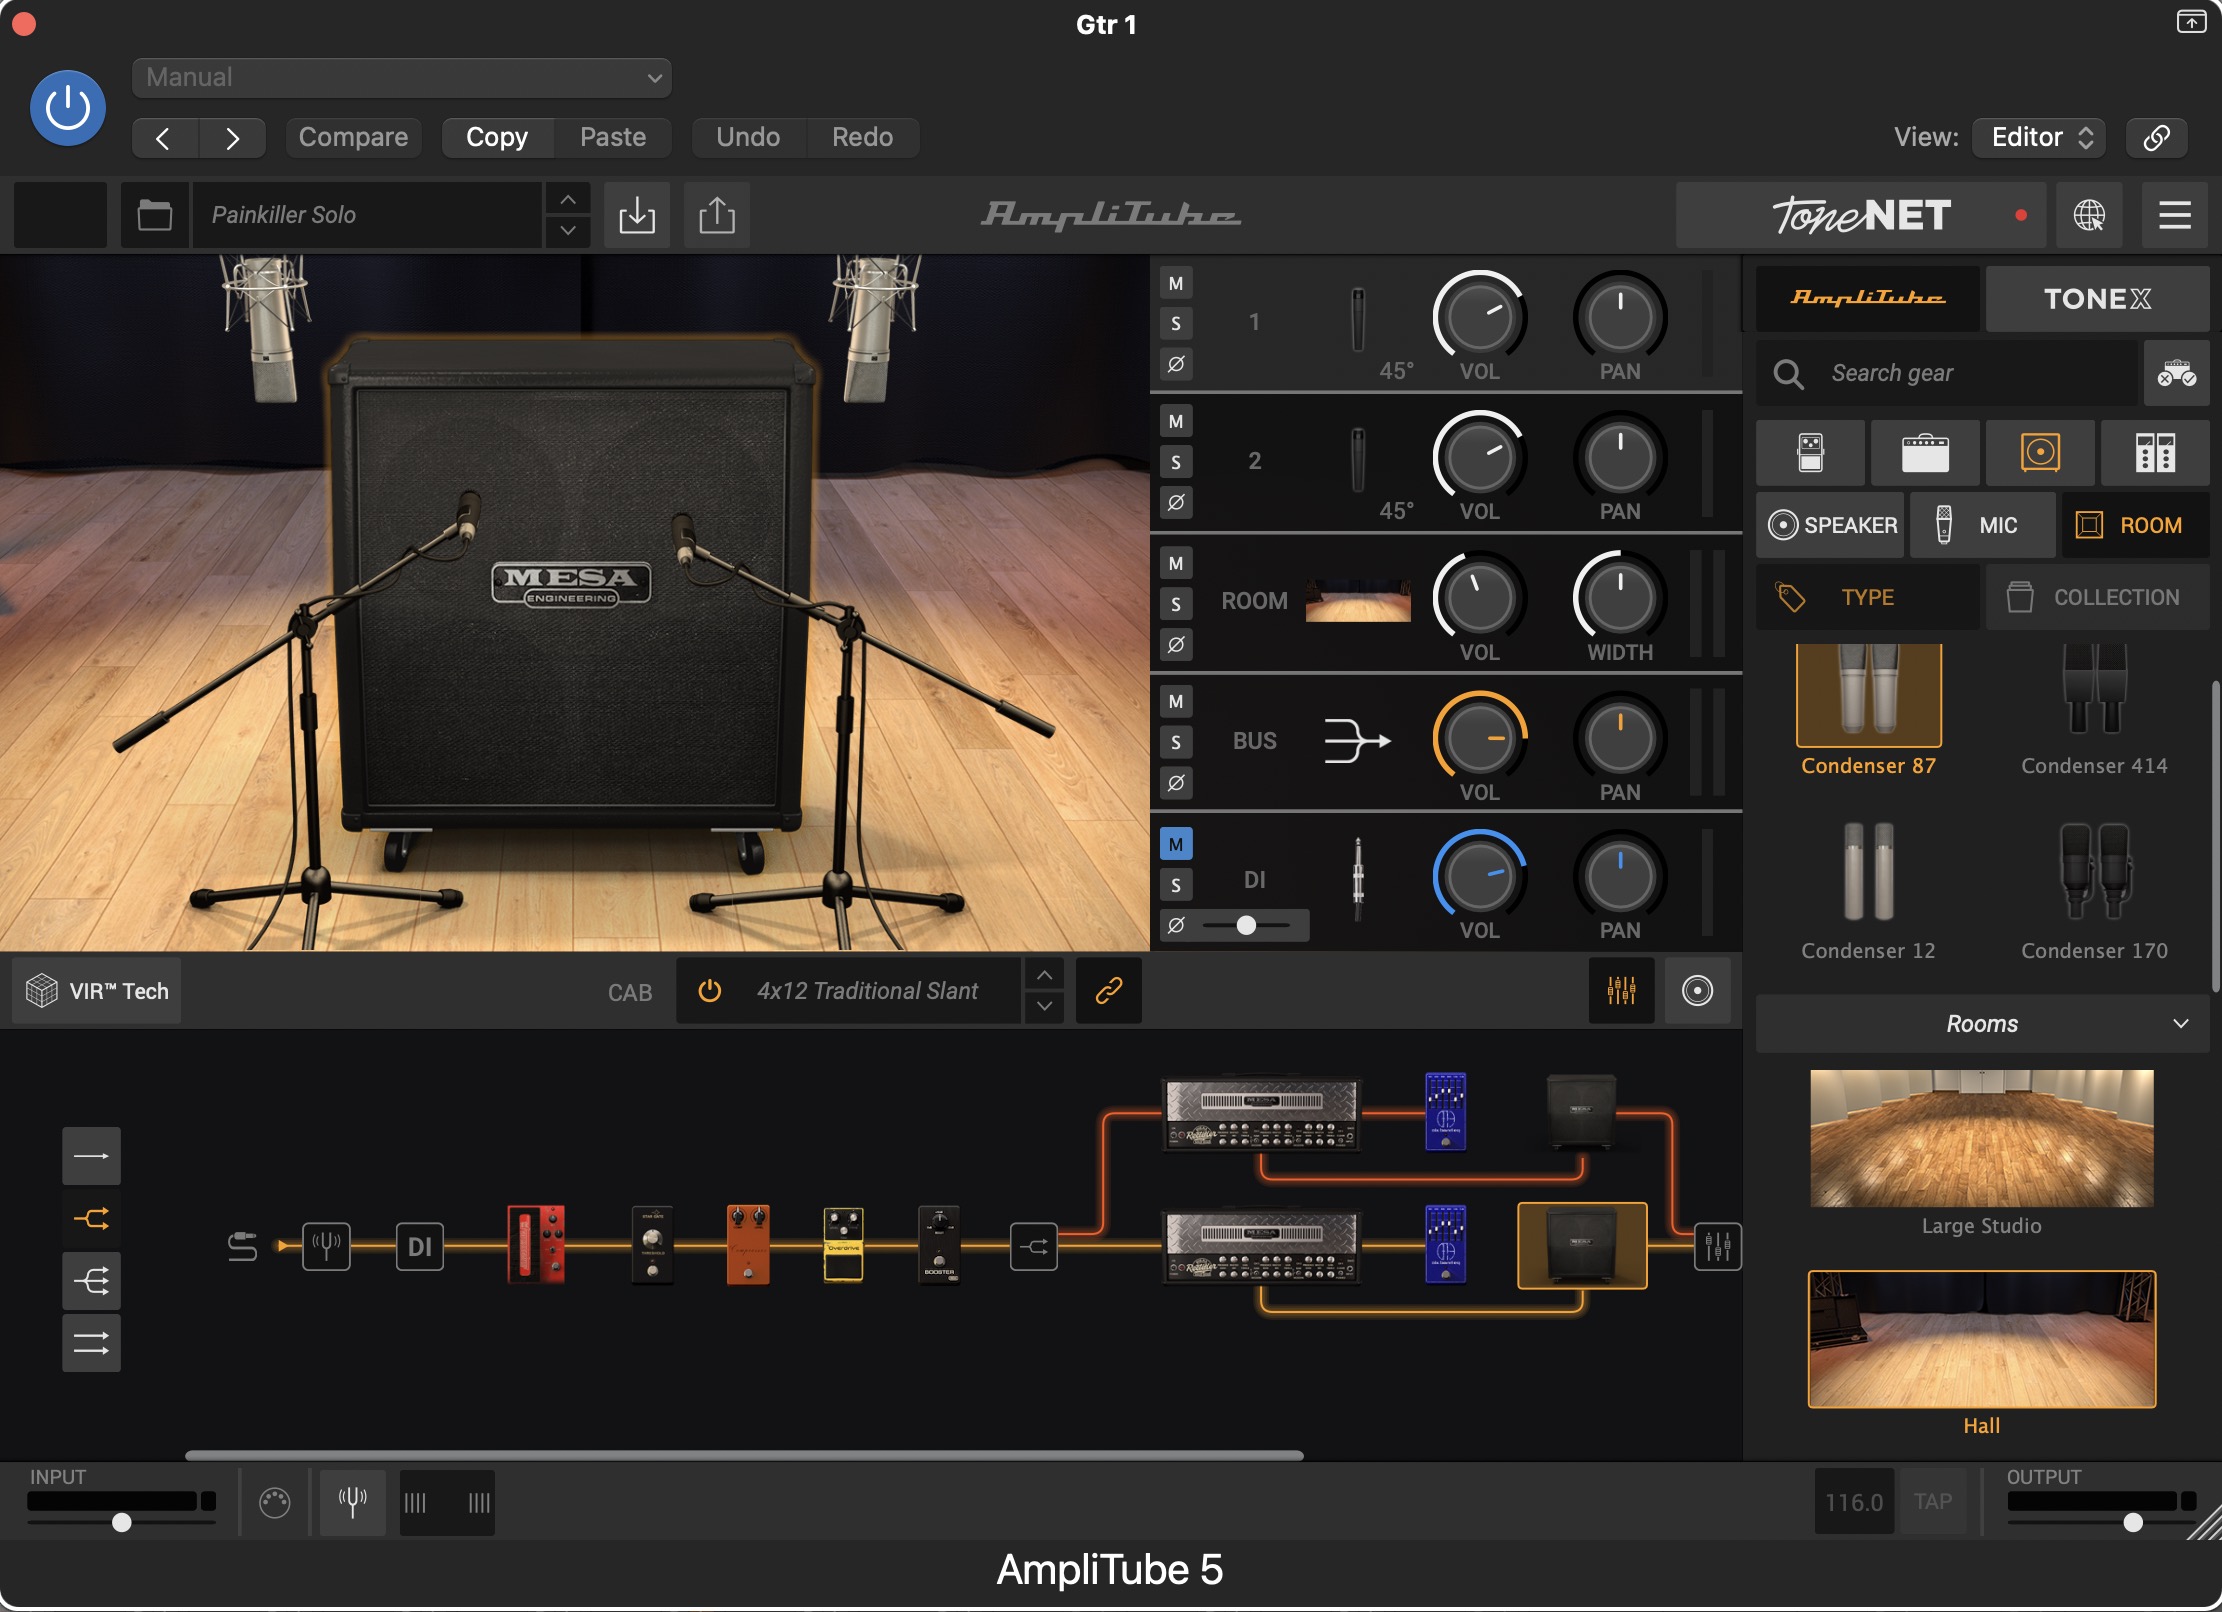Open the tuner in the bottom bar
Screen dimensions: 2222x1612
[352, 1501]
